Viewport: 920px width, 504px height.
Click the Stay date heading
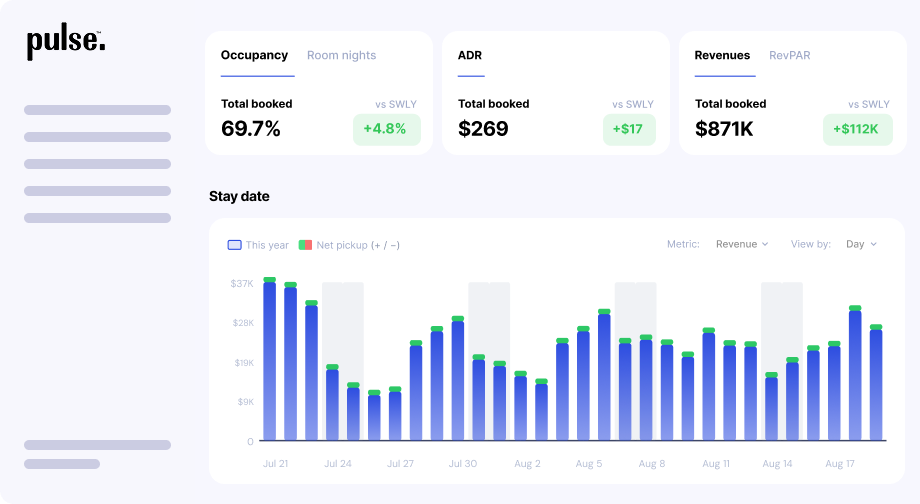tap(239, 196)
